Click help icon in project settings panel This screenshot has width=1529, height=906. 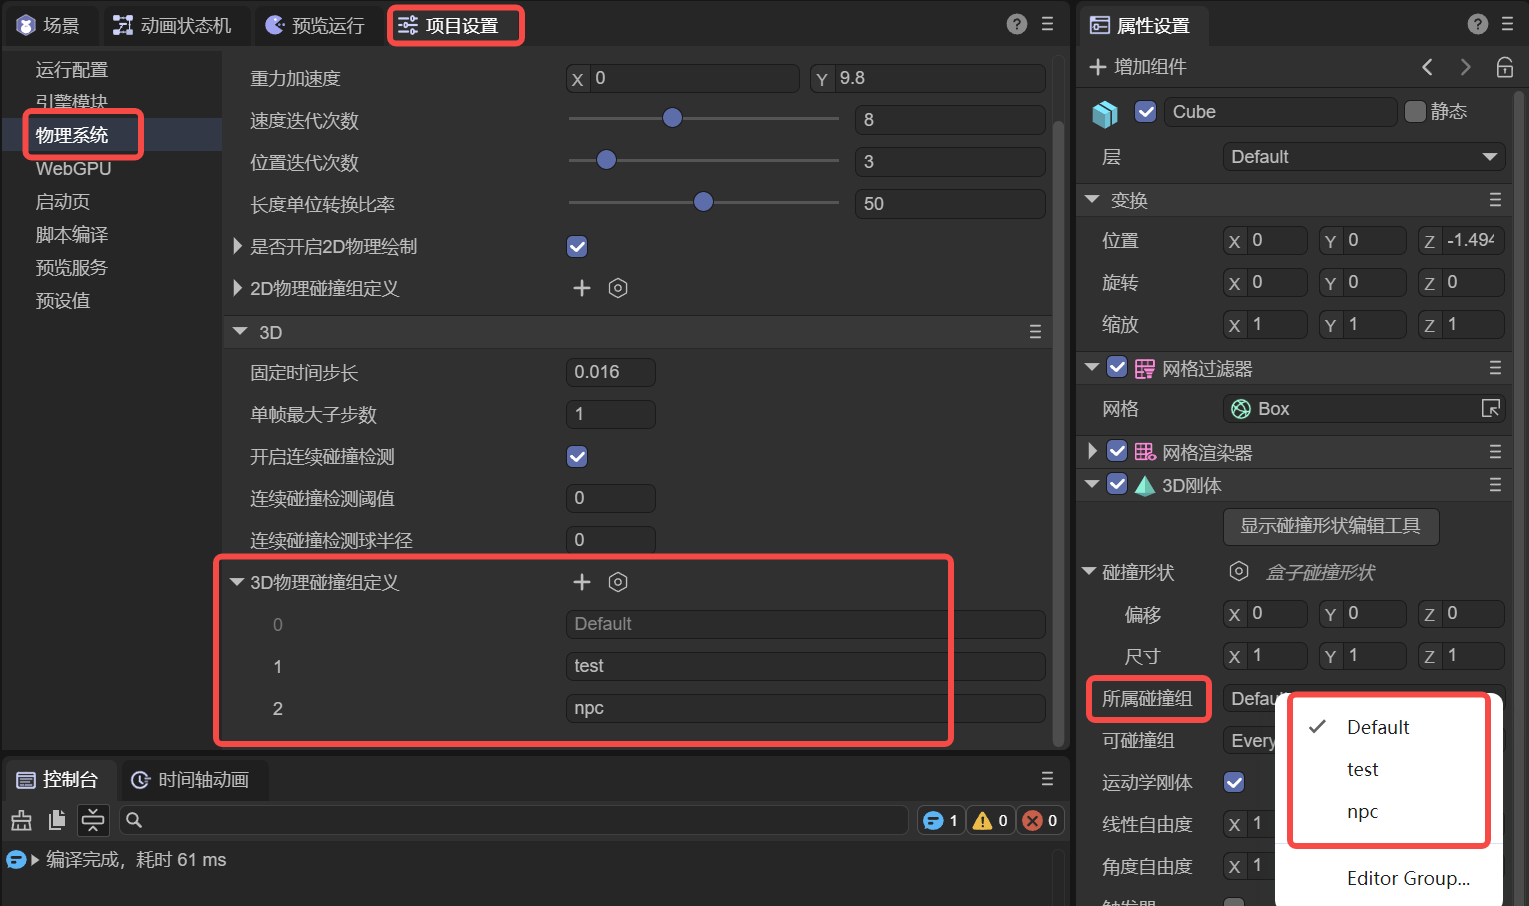pos(1016,25)
